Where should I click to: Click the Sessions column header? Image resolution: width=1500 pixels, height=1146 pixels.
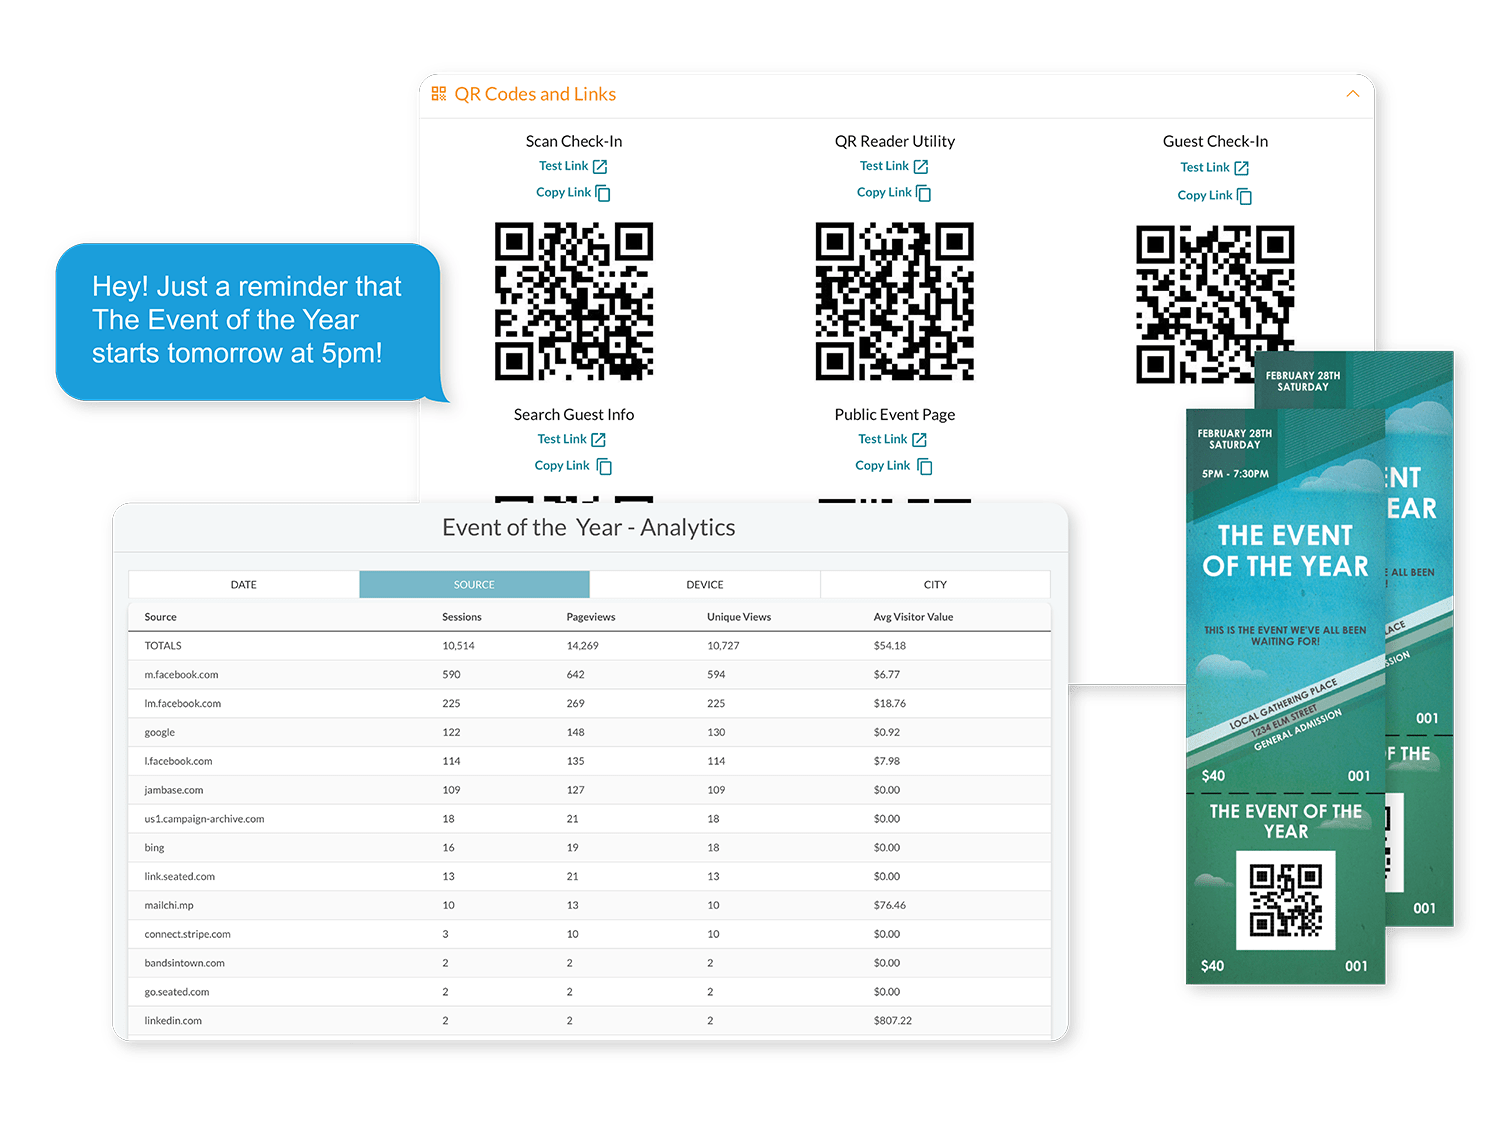[462, 617]
